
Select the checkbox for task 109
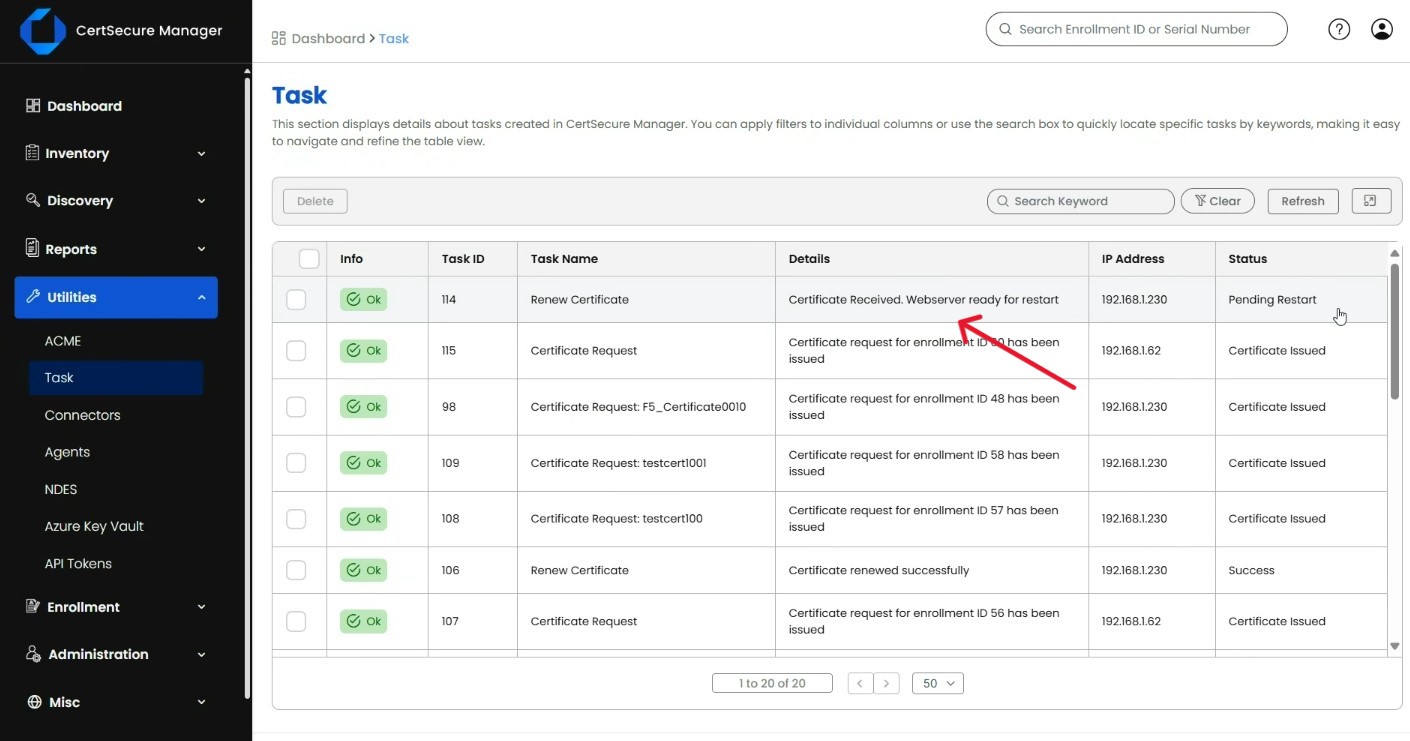click(x=296, y=463)
